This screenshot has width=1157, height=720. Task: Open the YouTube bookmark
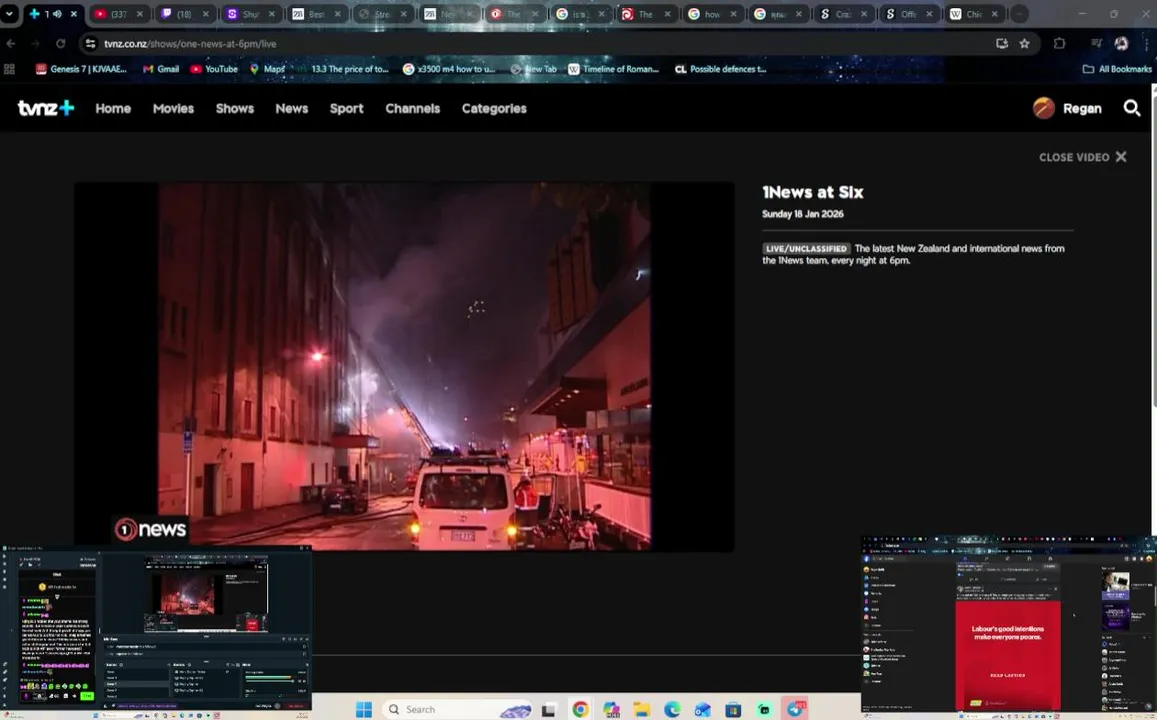click(x=214, y=69)
